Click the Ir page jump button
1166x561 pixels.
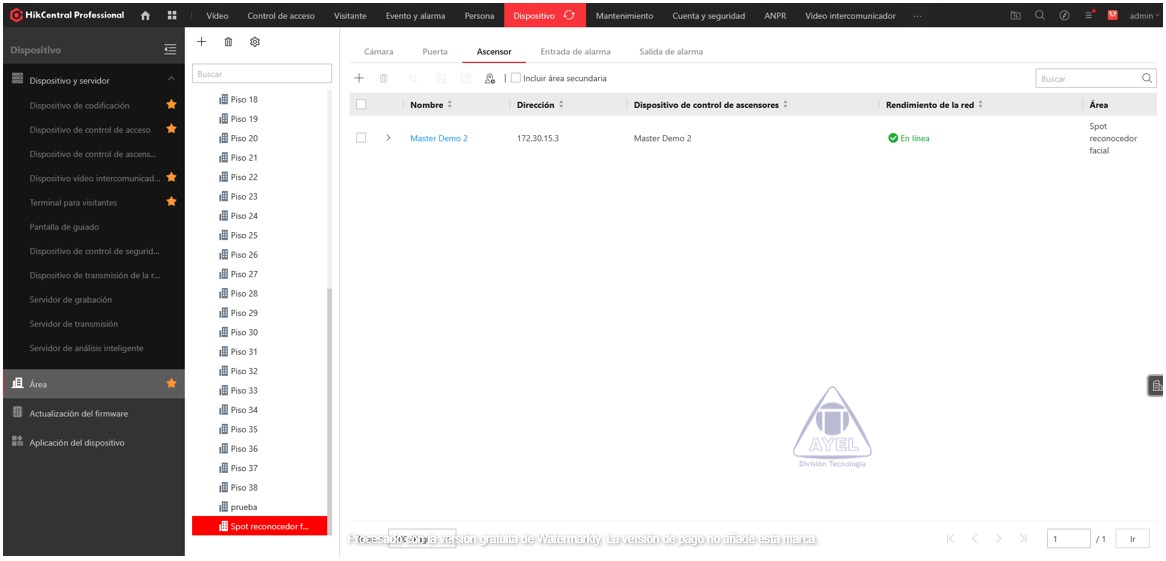[1132, 539]
